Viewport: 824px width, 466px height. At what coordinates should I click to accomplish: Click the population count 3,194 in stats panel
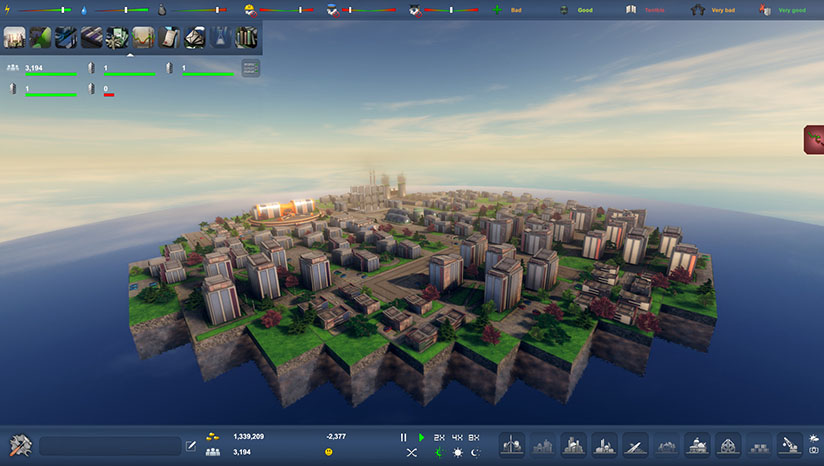pos(34,68)
